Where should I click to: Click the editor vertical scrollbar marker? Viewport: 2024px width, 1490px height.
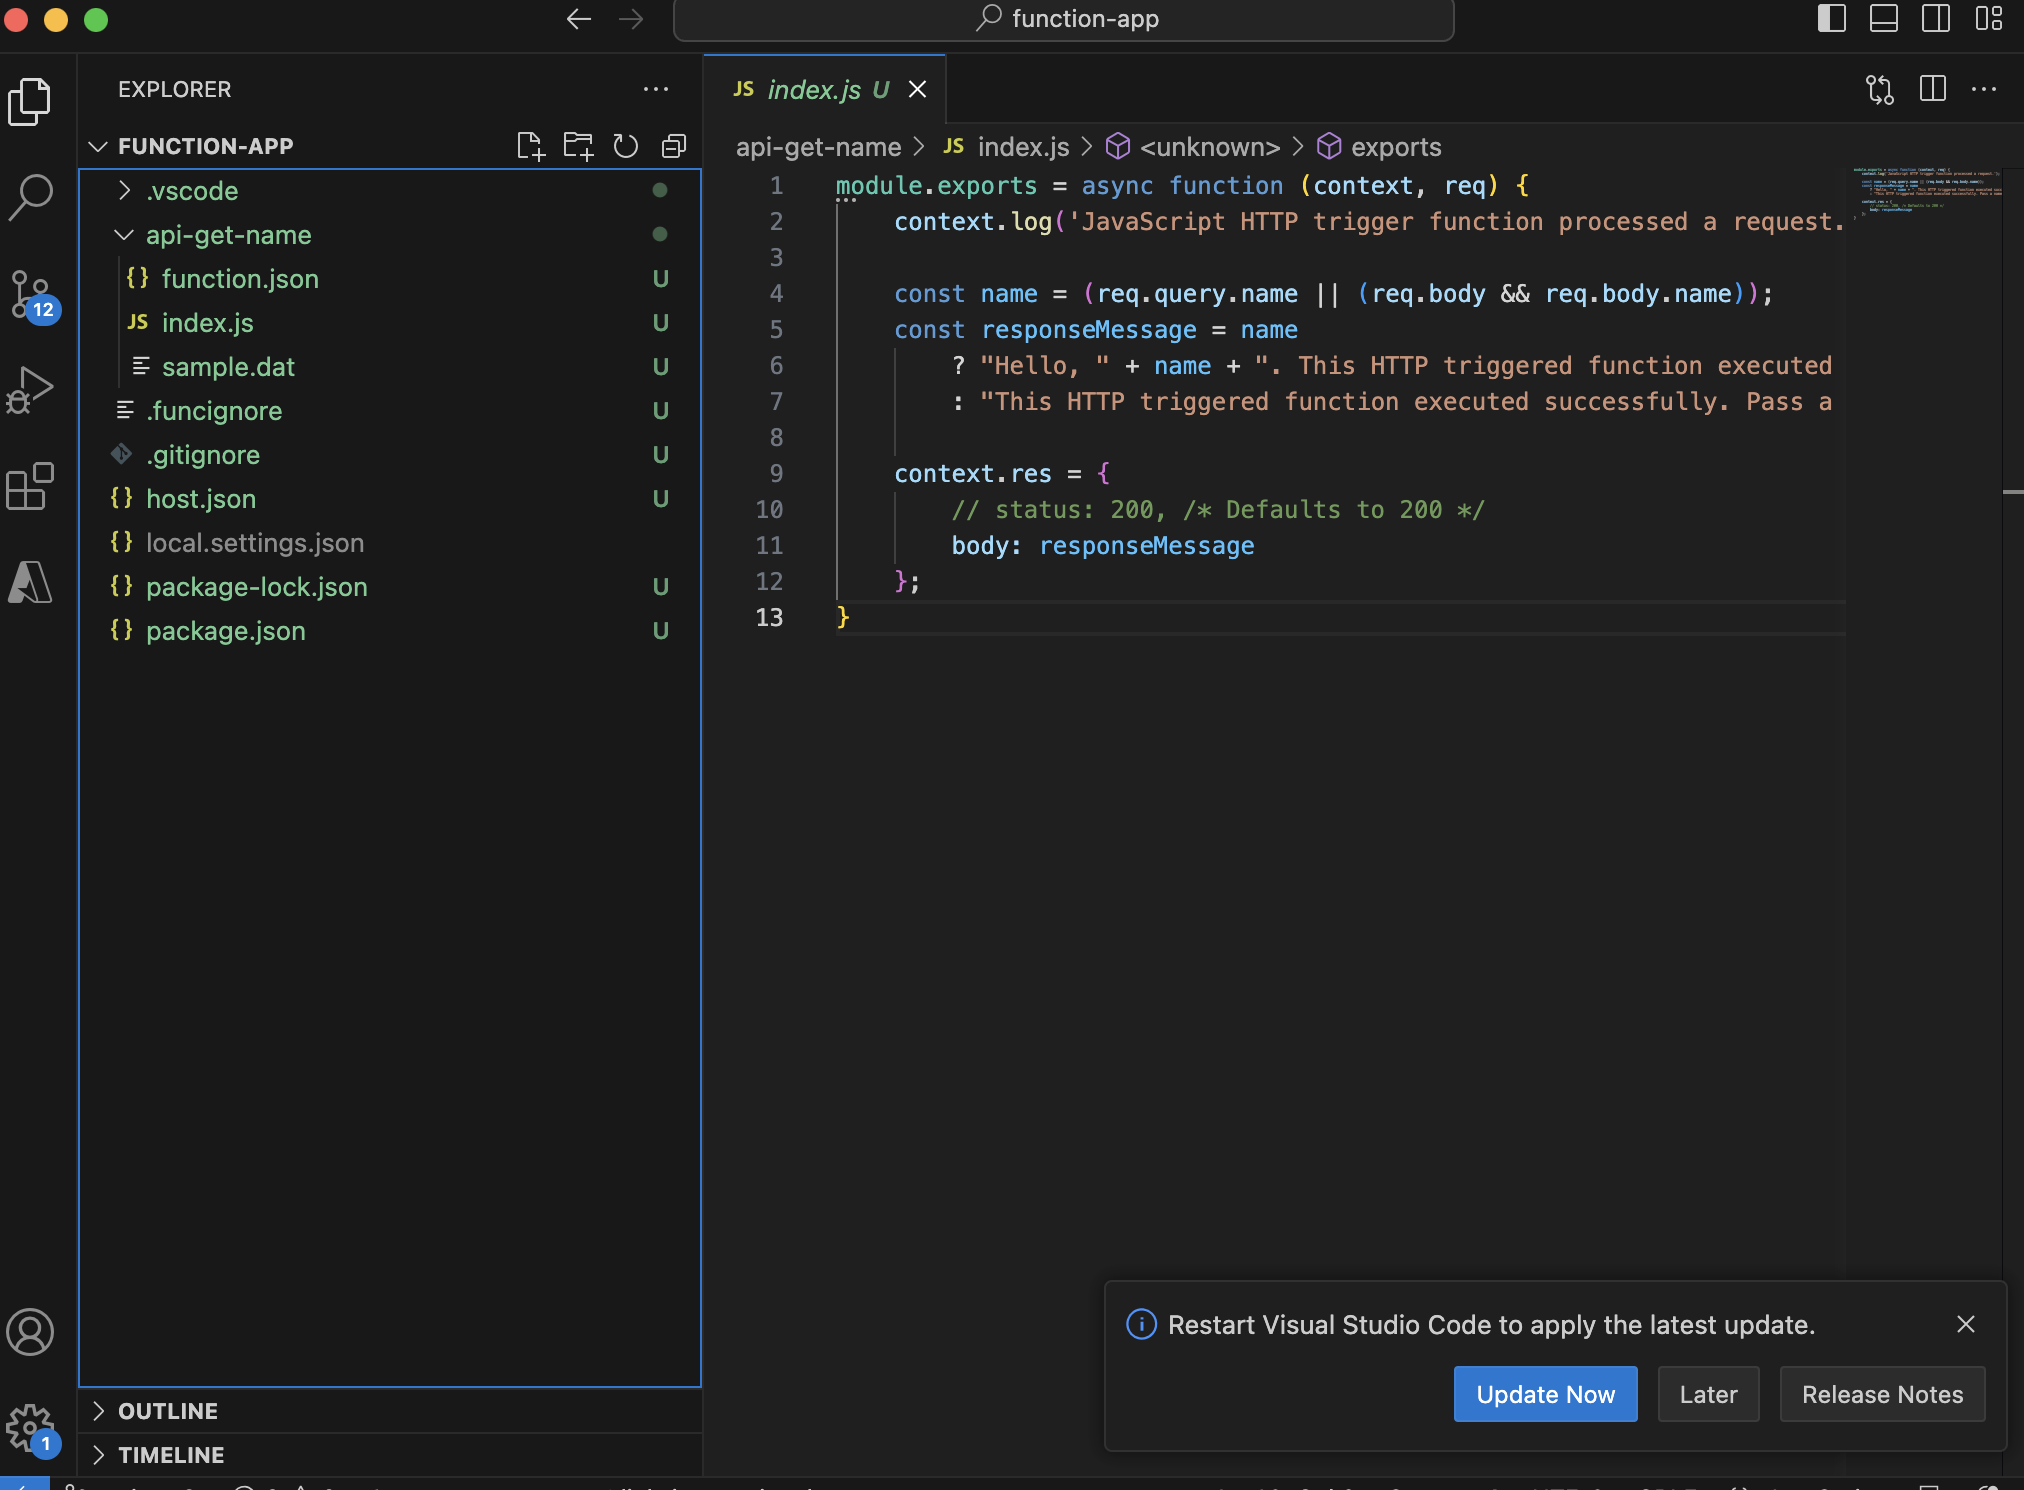coord(2013,492)
